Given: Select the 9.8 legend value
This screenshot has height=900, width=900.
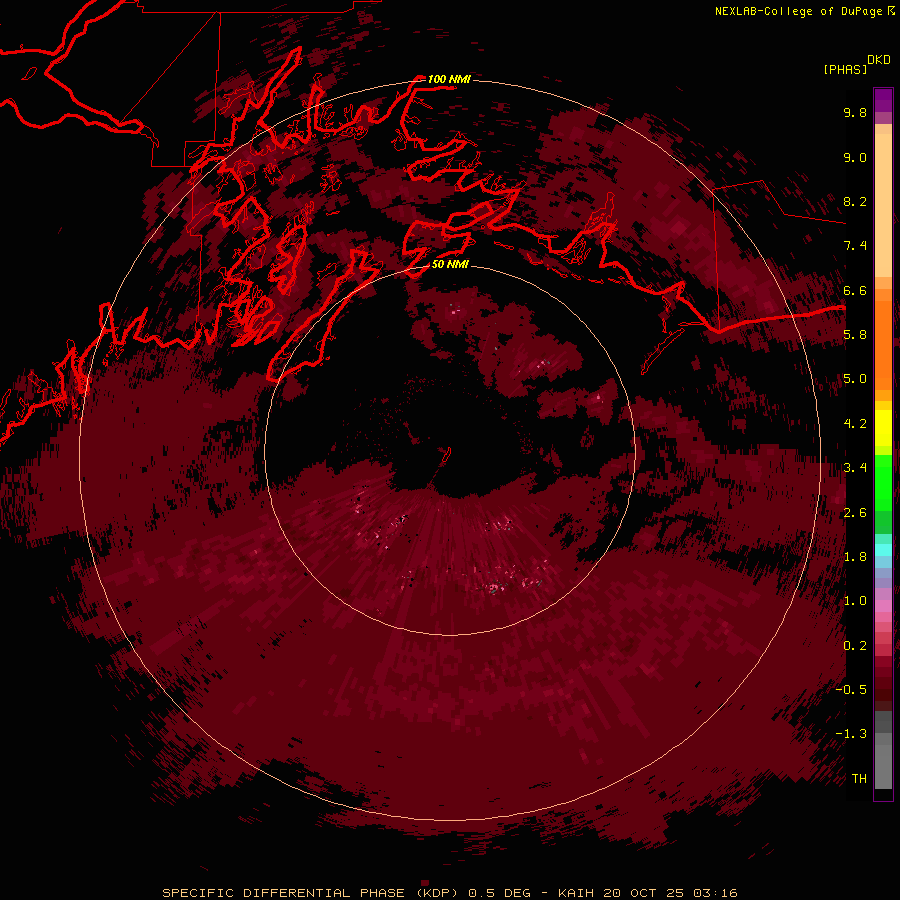Looking at the screenshot, I should coord(855,112).
